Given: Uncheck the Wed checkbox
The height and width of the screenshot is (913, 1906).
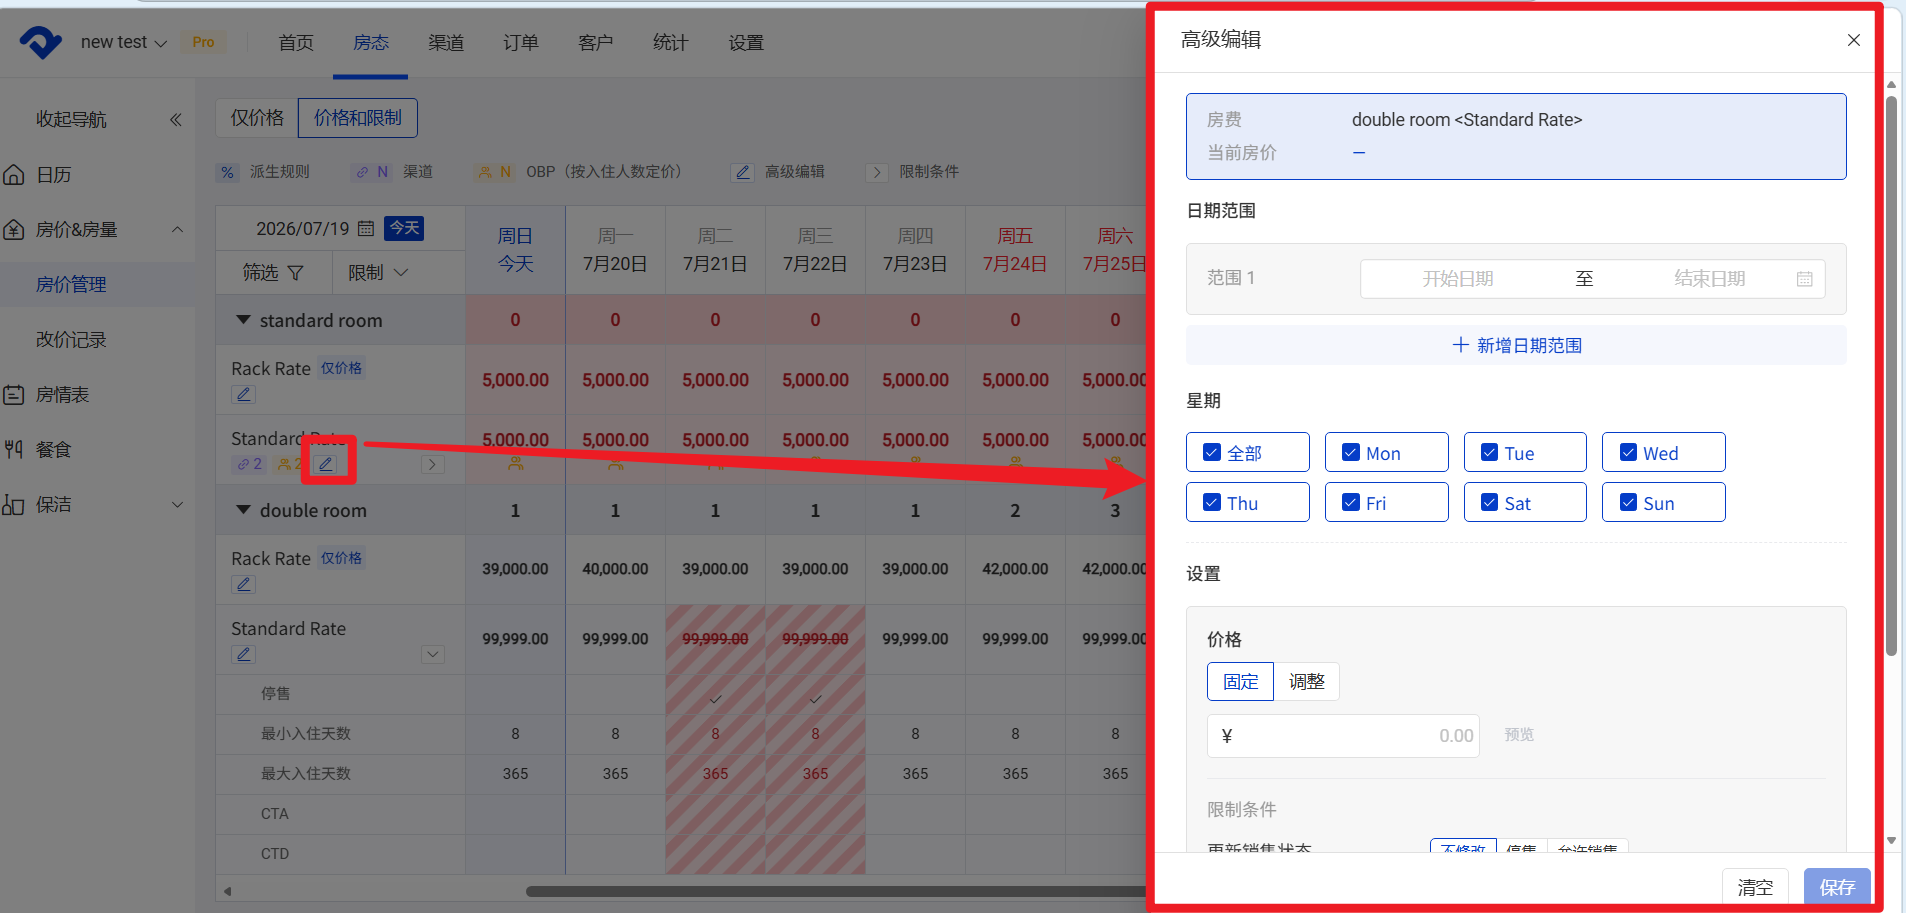Looking at the screenshot, I should click(x=1627, y=453).
